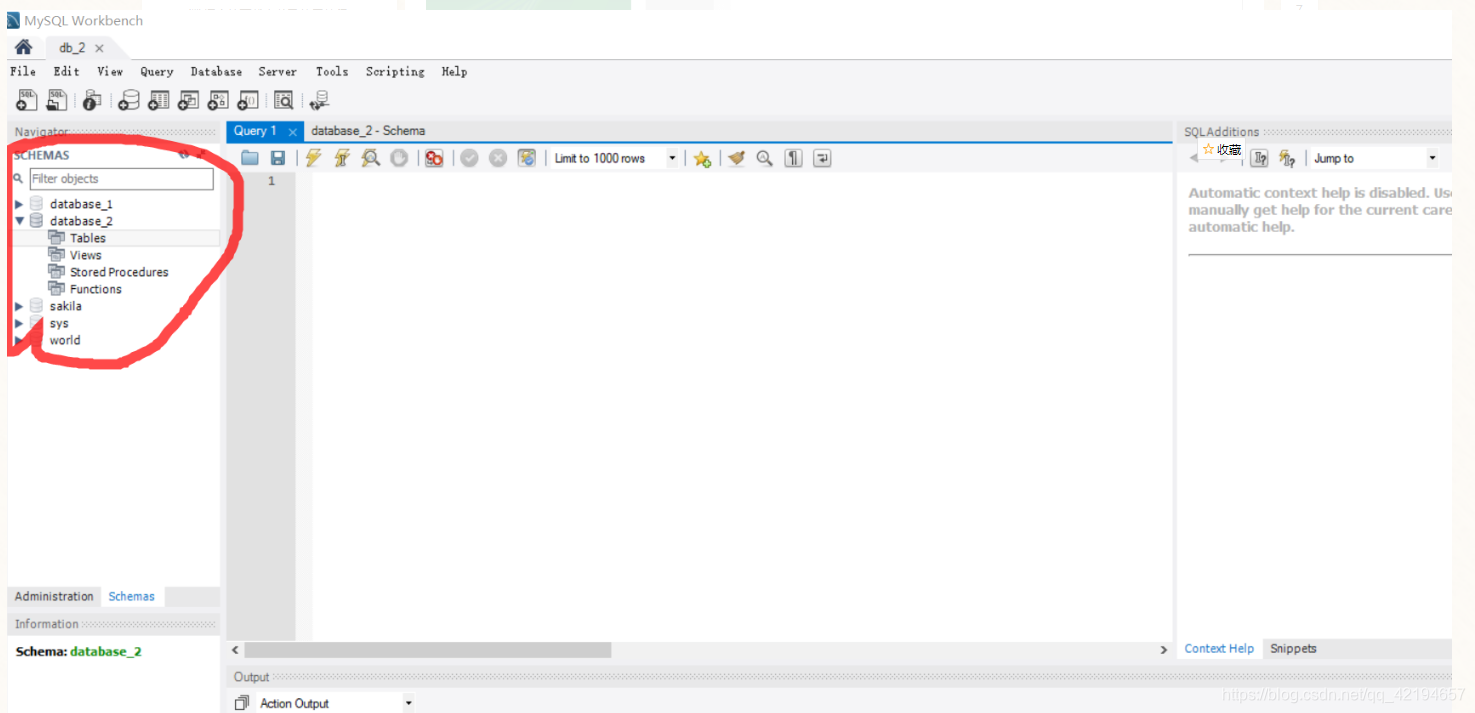
Task: Open a SQL script file in new tab
Action: (x=57, y=100)
